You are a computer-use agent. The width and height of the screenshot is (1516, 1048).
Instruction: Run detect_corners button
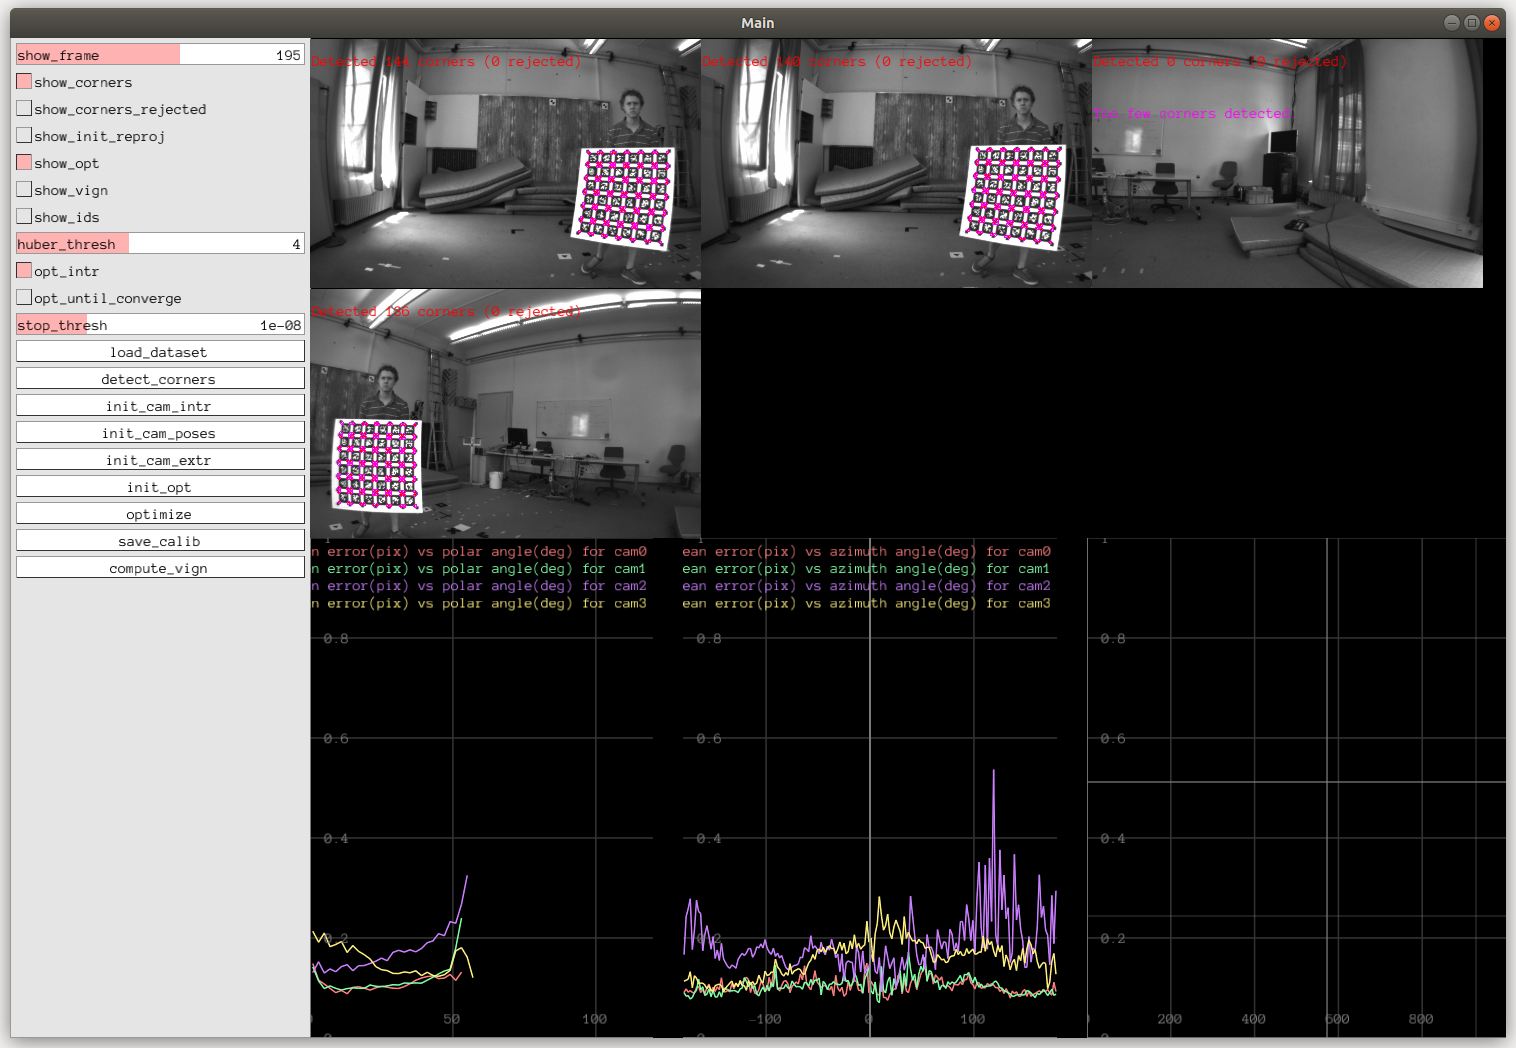click(x=160, y=379)
